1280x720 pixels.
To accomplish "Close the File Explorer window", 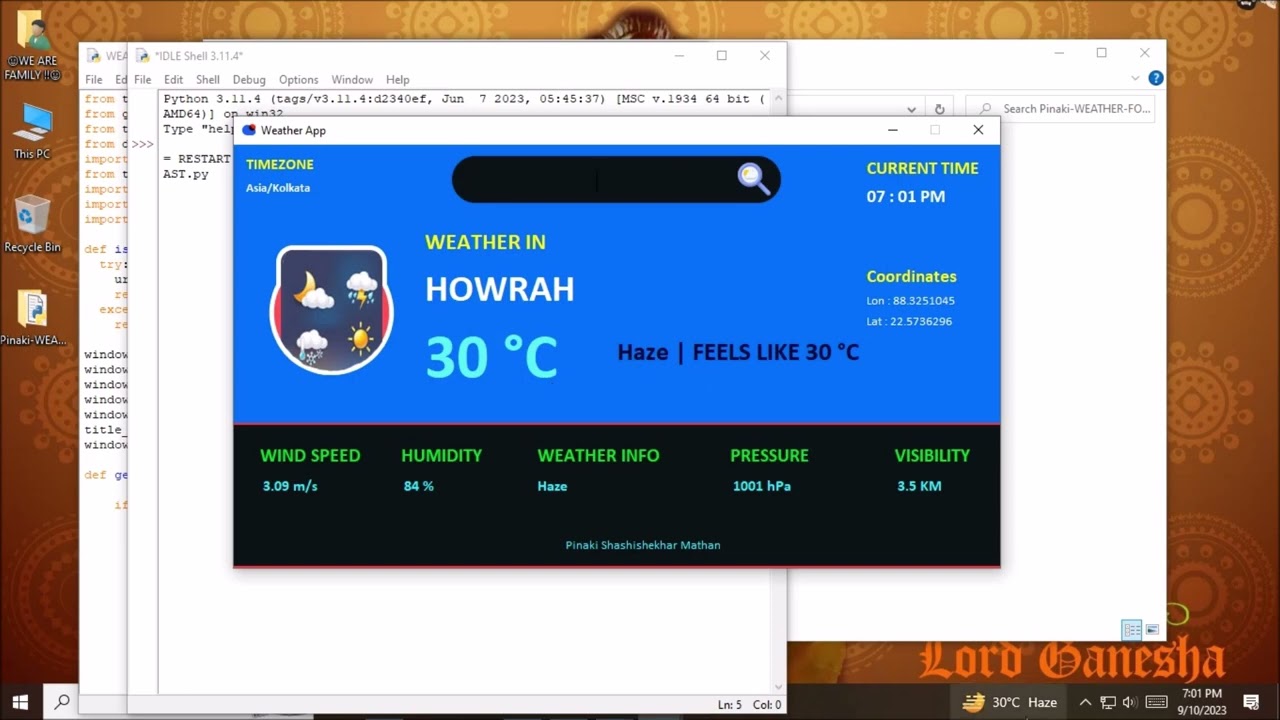I will click(1145, 53).
